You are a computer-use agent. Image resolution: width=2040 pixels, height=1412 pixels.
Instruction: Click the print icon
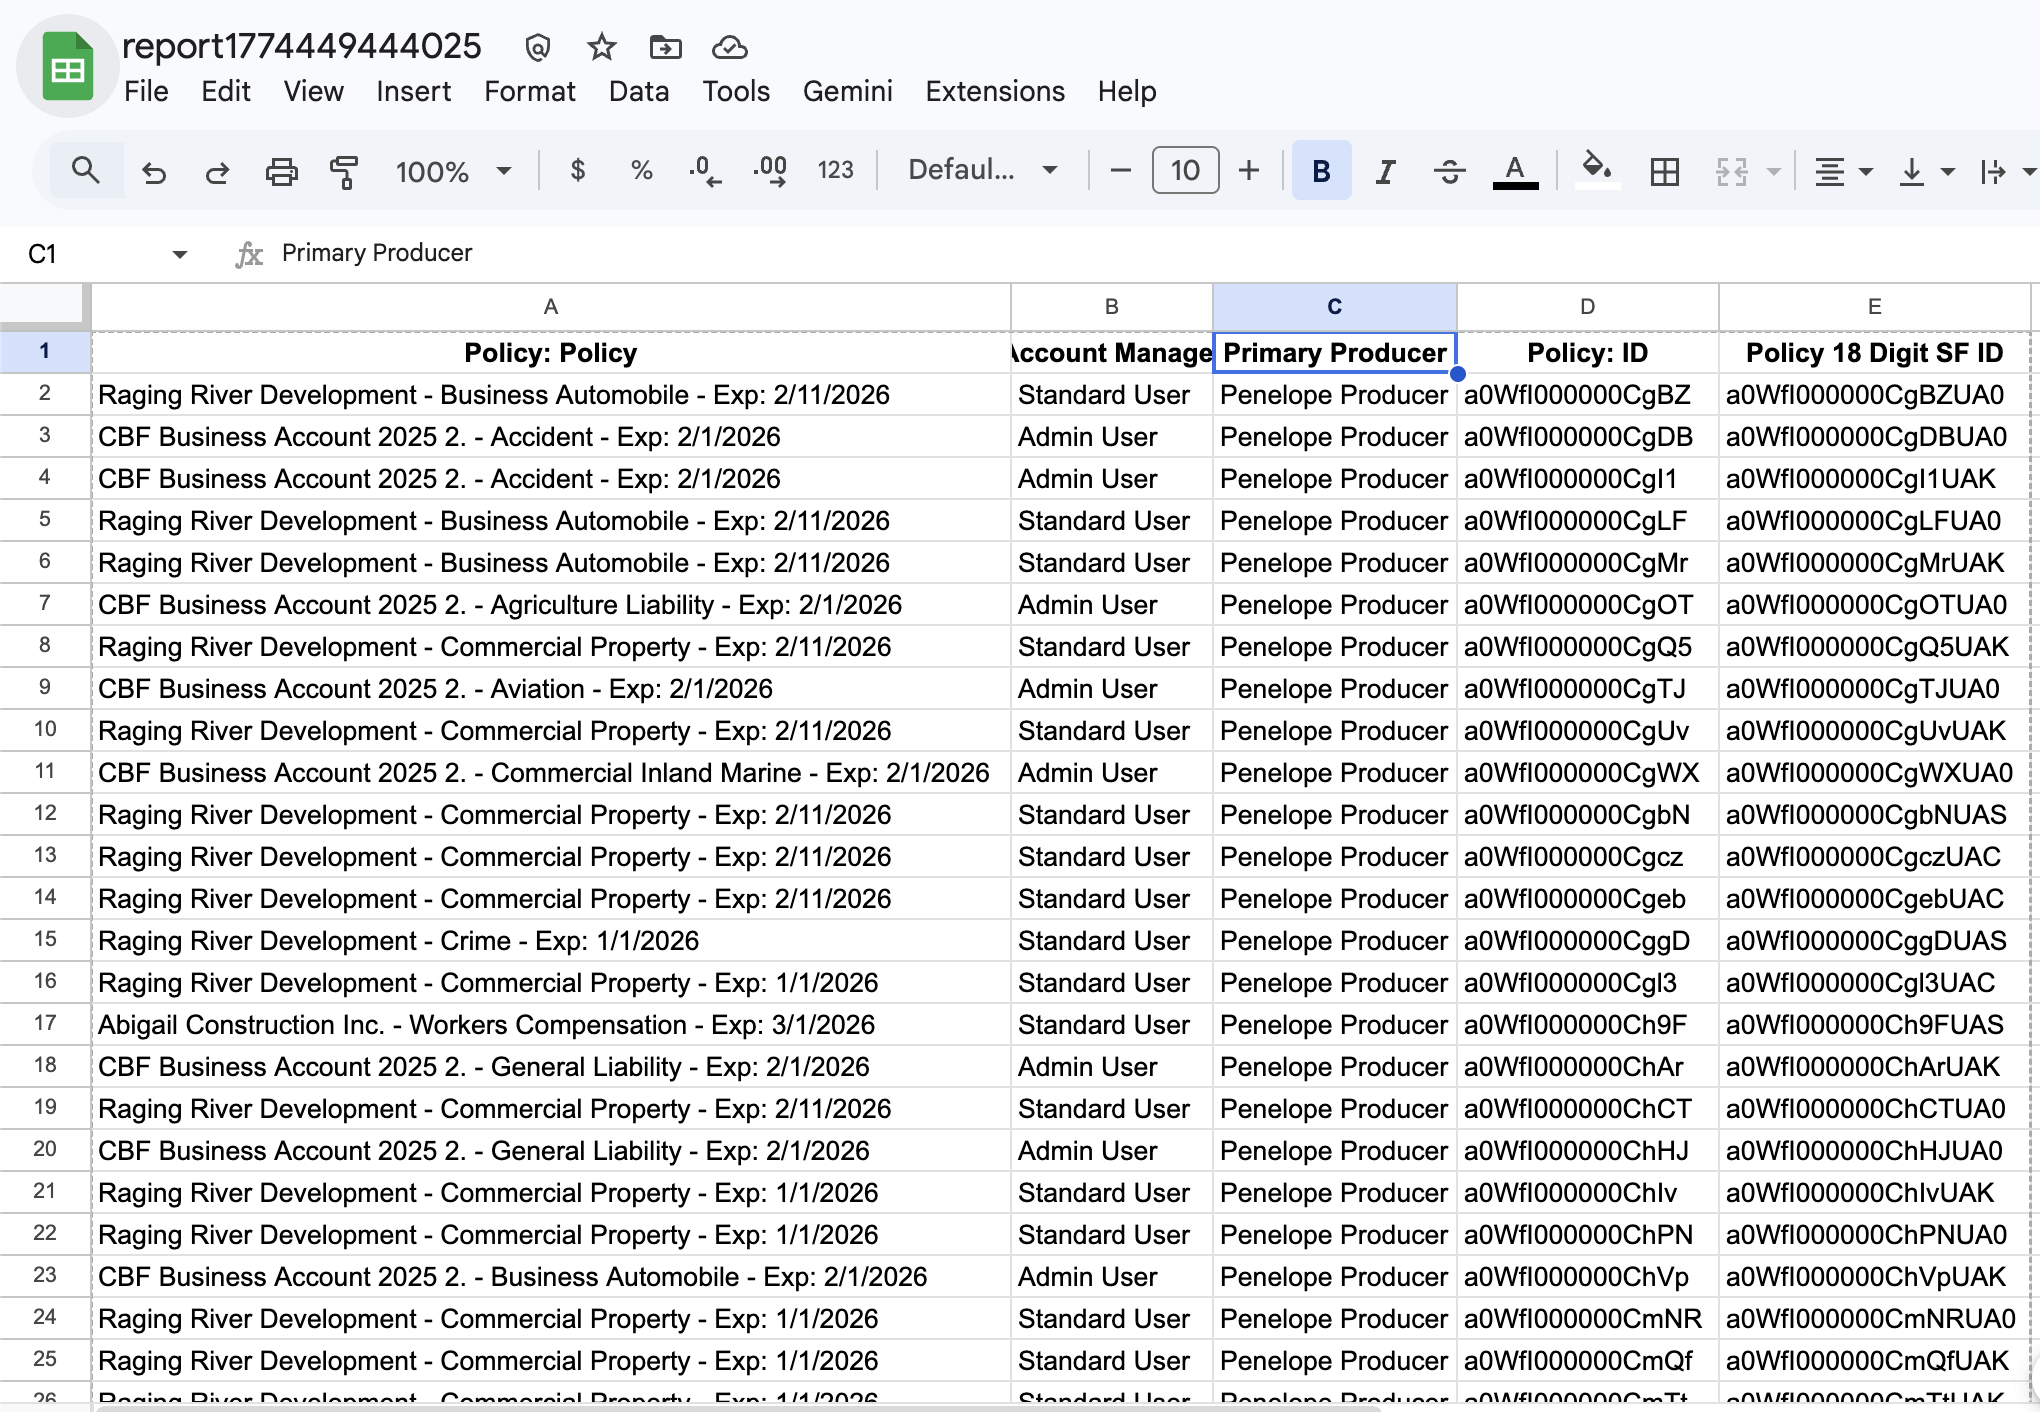[x=281, y=172]
